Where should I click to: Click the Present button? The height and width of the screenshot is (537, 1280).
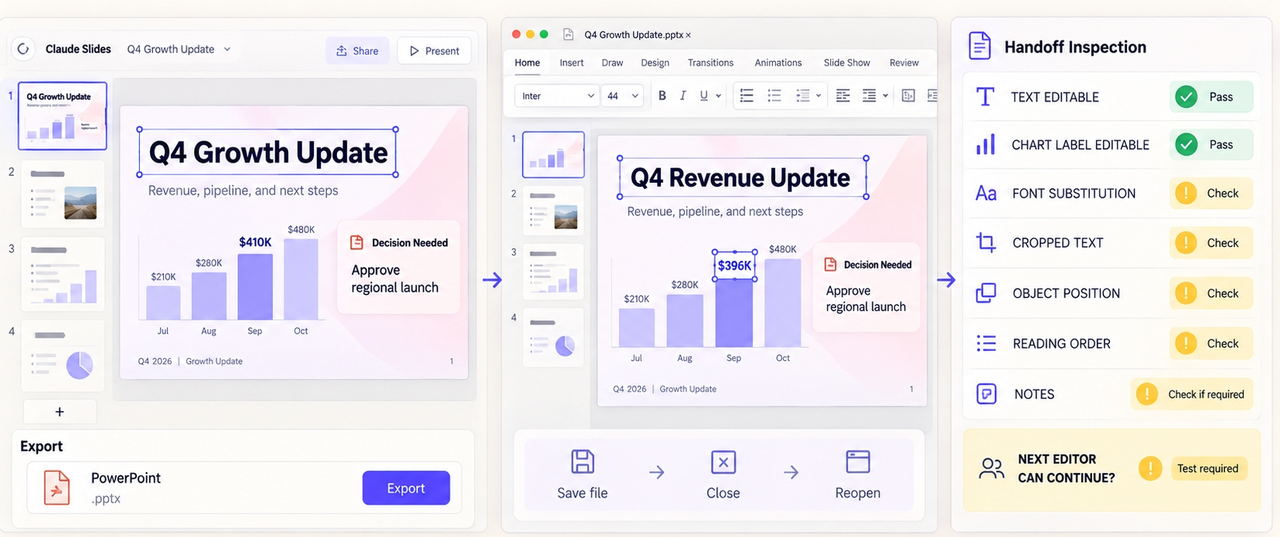434,51
